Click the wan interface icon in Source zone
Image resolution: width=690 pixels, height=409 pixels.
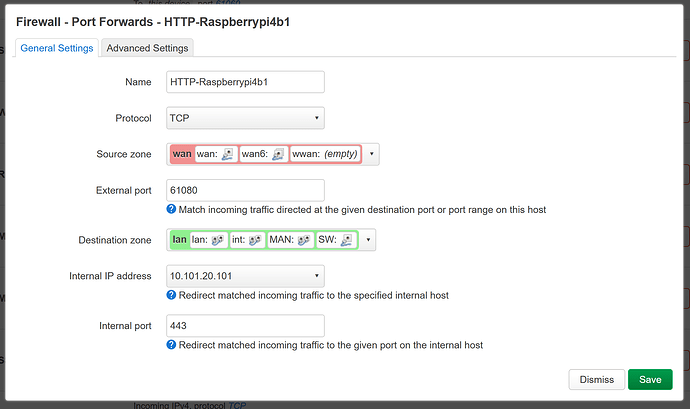[228, 154]
